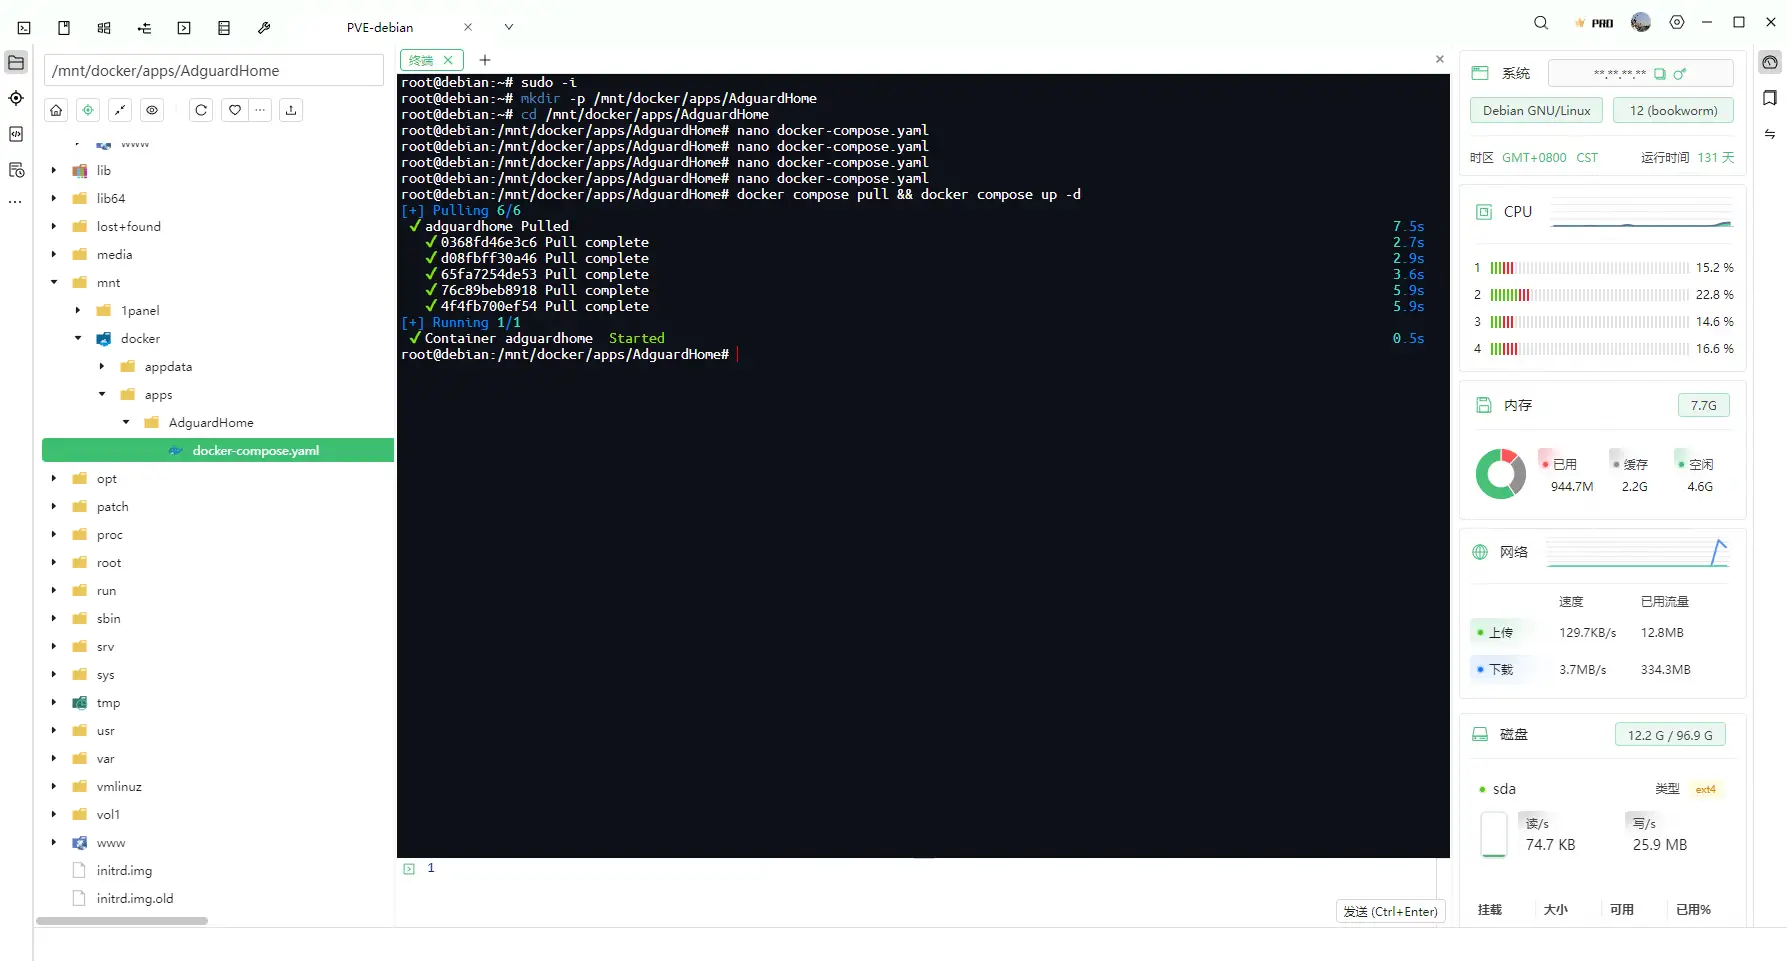Image resolution: width=1787 pixels, height=961 pixels.
Task: Click the copy icon next to the masked IP
Action: coord(1660,73)
